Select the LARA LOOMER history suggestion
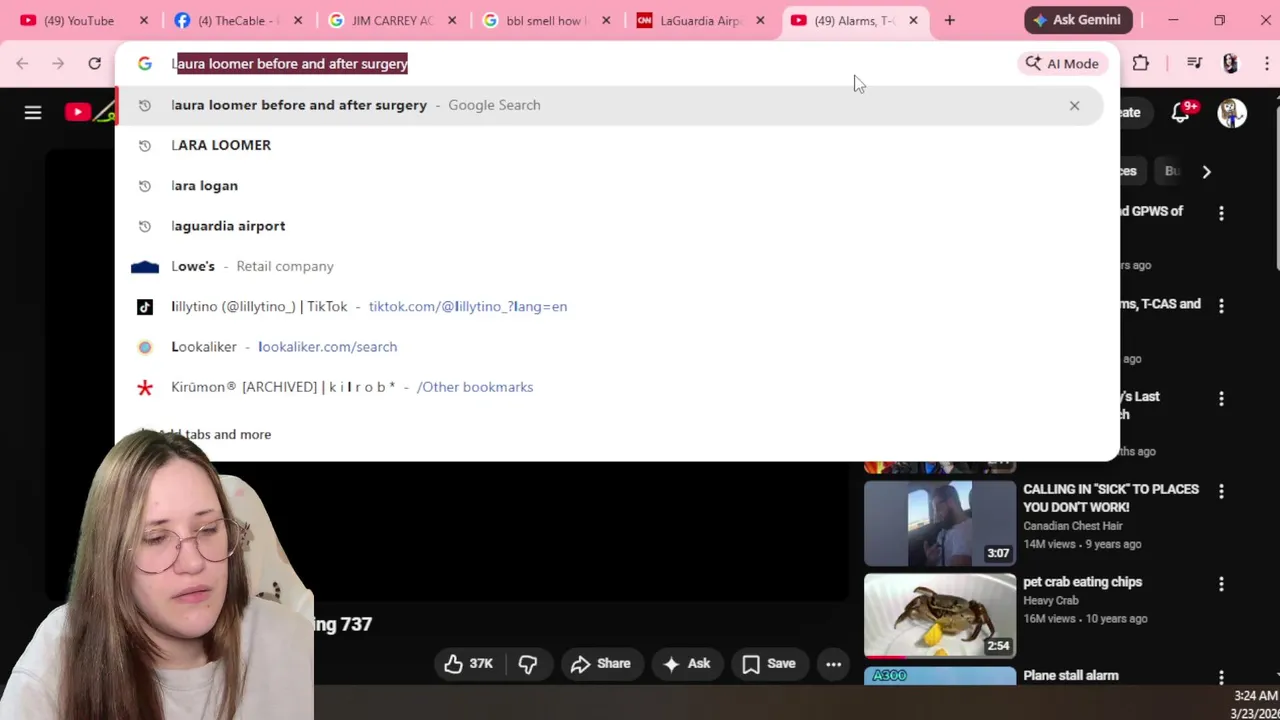Image resolution: width=1280 pixels, height=720 pixels. click(x=610, y=145)
